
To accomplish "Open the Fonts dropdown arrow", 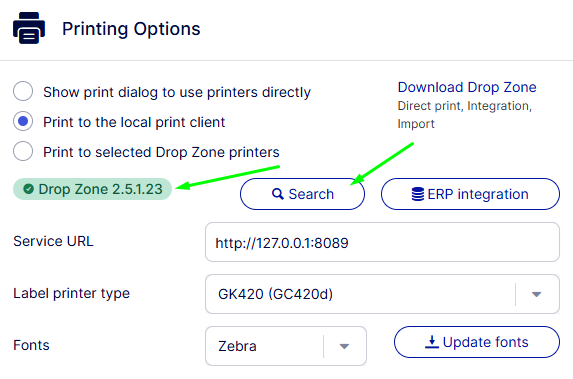I will click(344, 346).
